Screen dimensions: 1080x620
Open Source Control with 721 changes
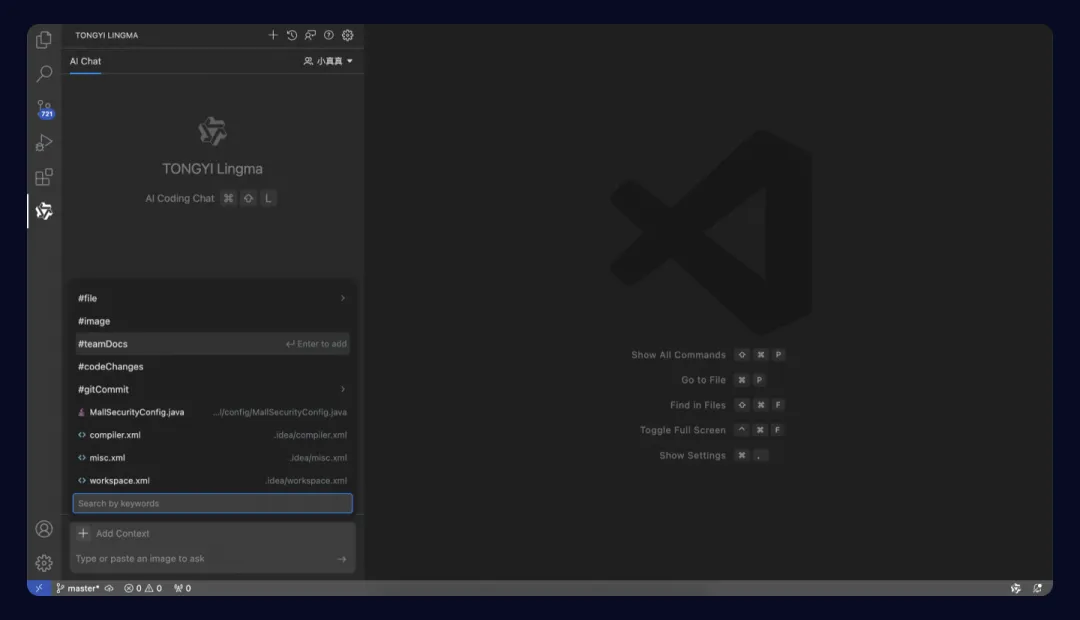[x=44, y=109]
